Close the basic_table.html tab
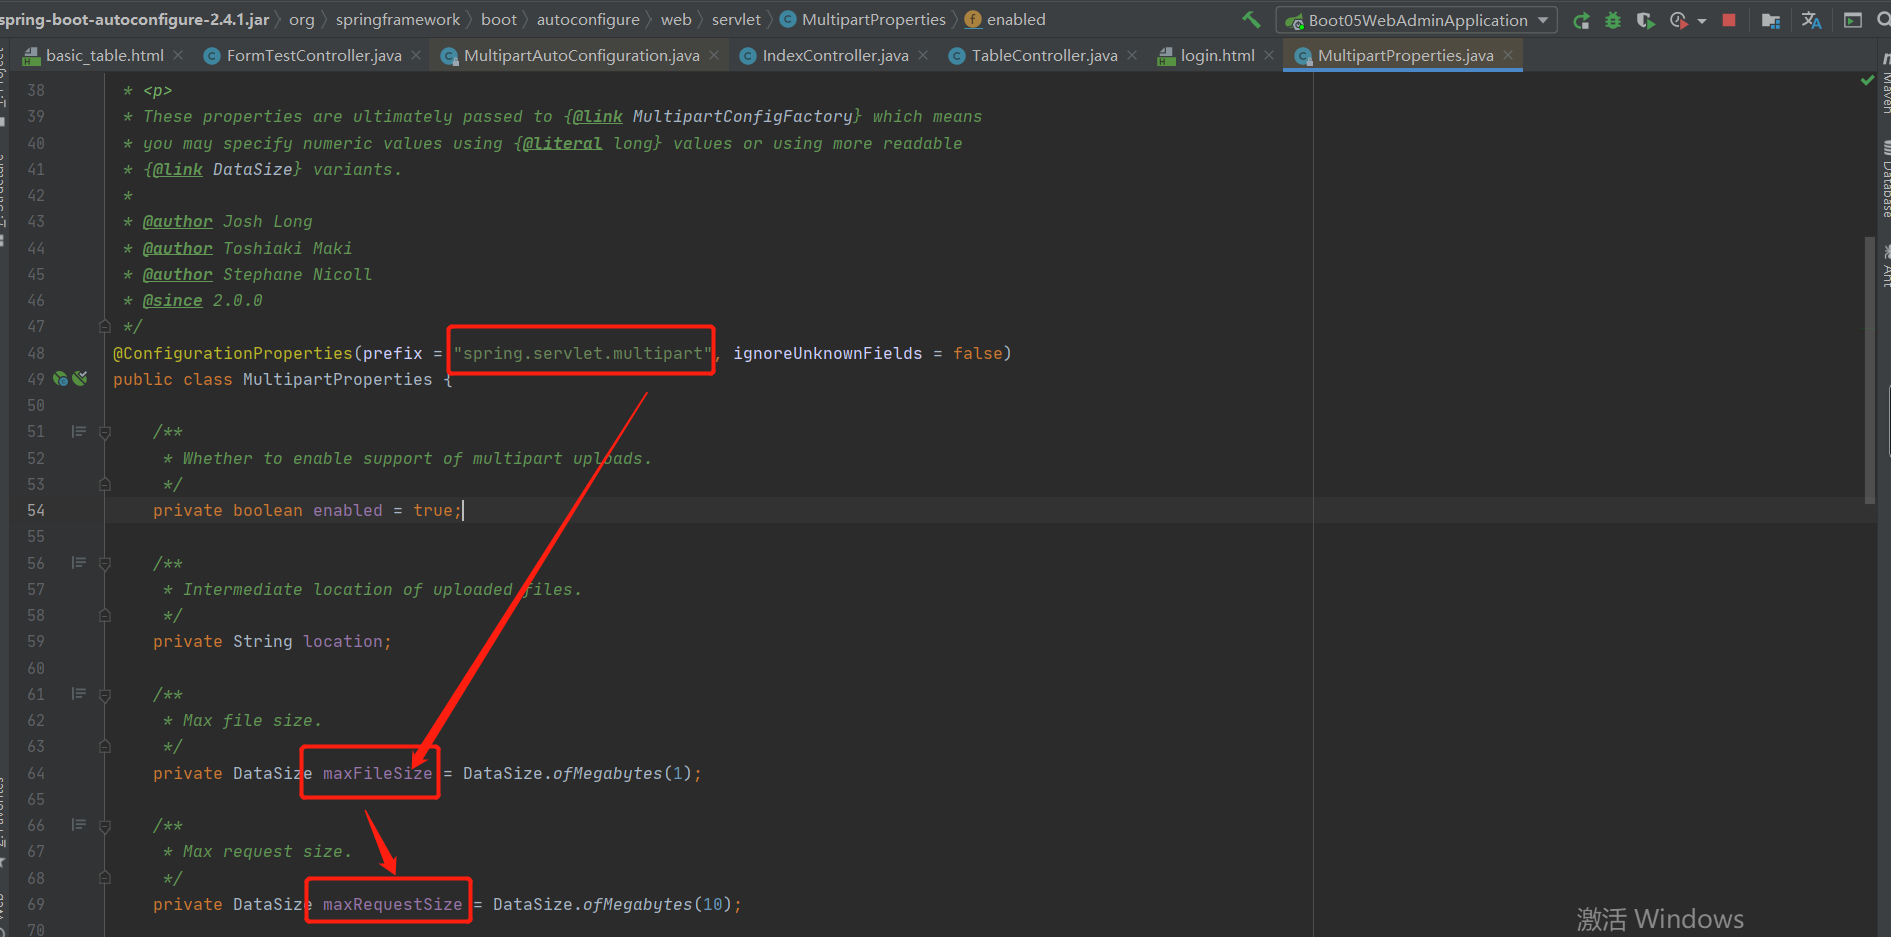Viewport: 1891px width, 937px height. (x=178, y=55)
